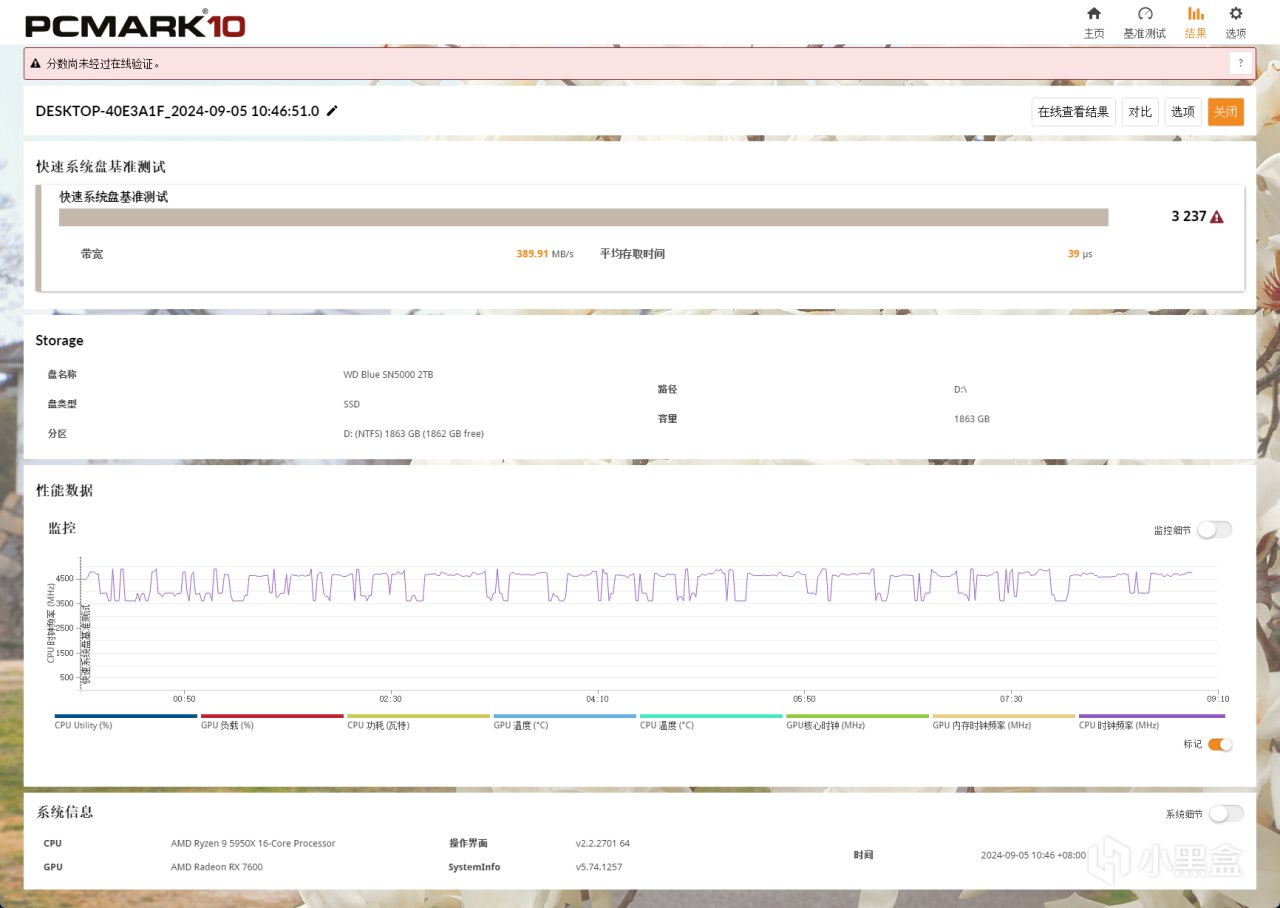Click the CPU name AMD Ryzen 9 5950X
This screenshot has height=908, width=1280.
(253, 843)
